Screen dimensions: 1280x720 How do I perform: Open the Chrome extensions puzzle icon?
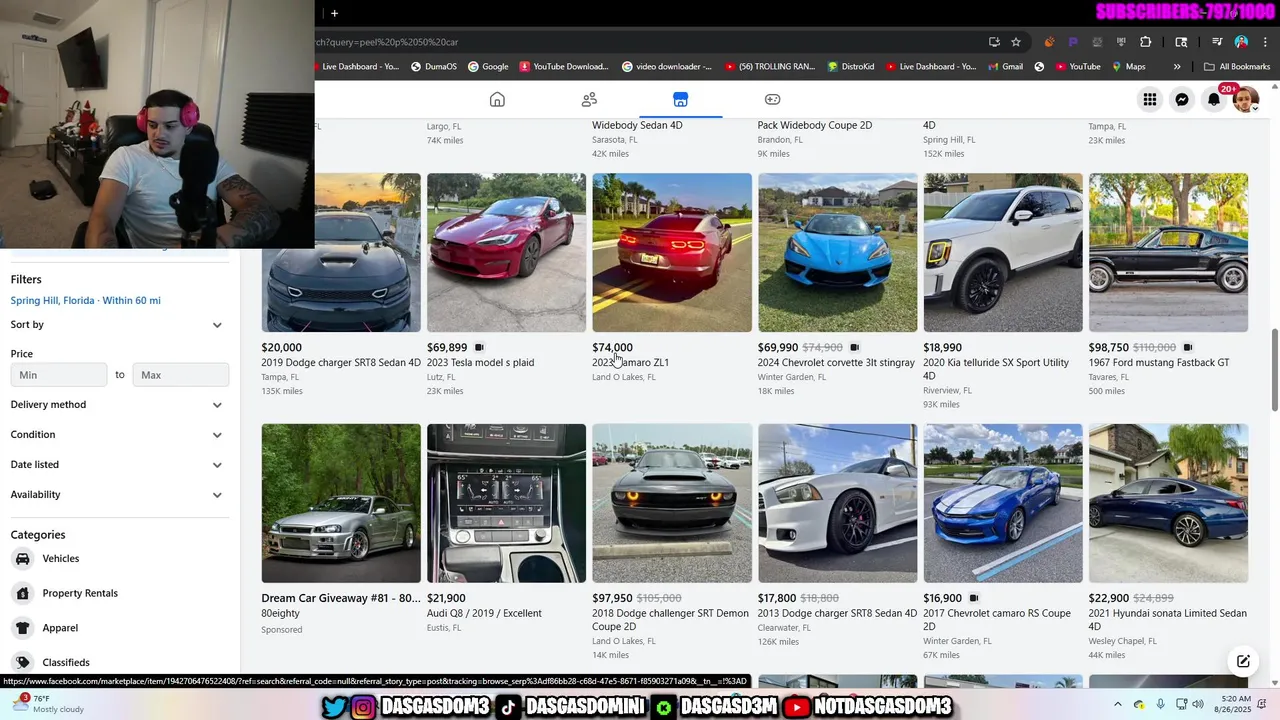(1146, 42)
